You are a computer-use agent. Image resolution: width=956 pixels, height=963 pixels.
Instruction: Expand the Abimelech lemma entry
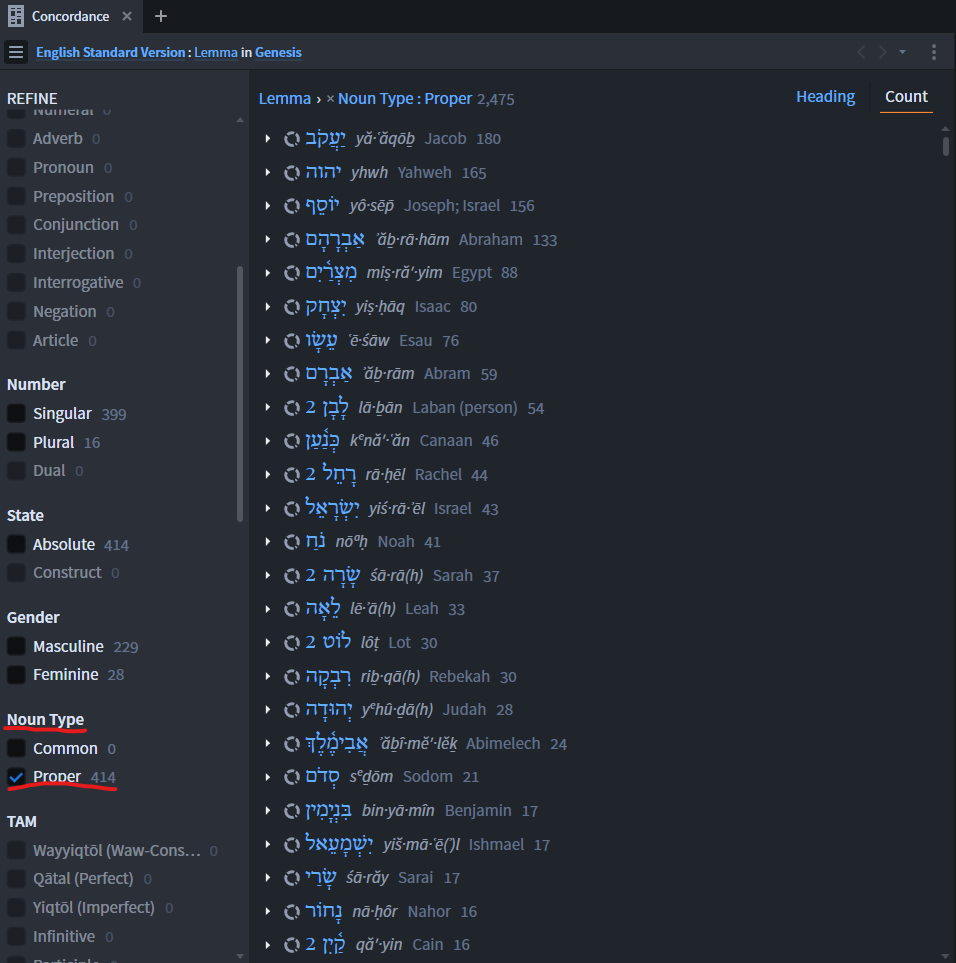[268, 744]
